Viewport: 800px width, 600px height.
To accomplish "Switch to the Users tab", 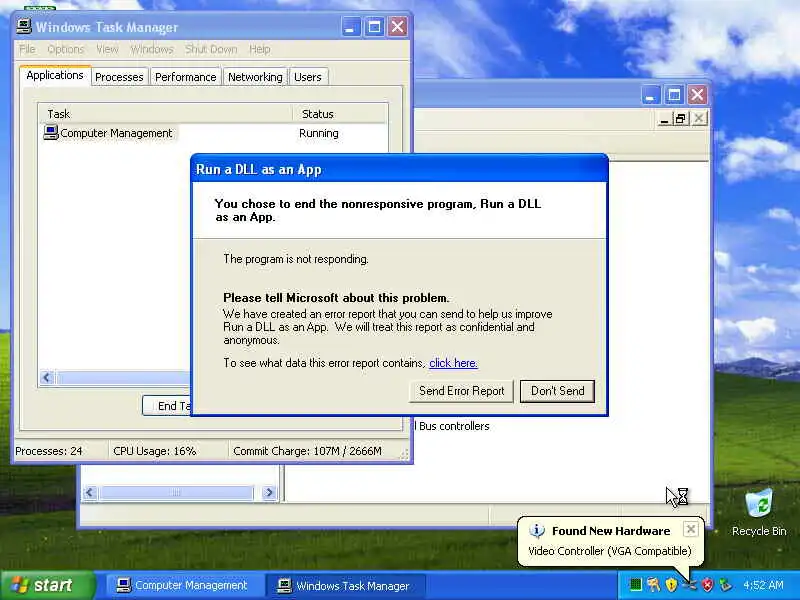I will 308,77.
